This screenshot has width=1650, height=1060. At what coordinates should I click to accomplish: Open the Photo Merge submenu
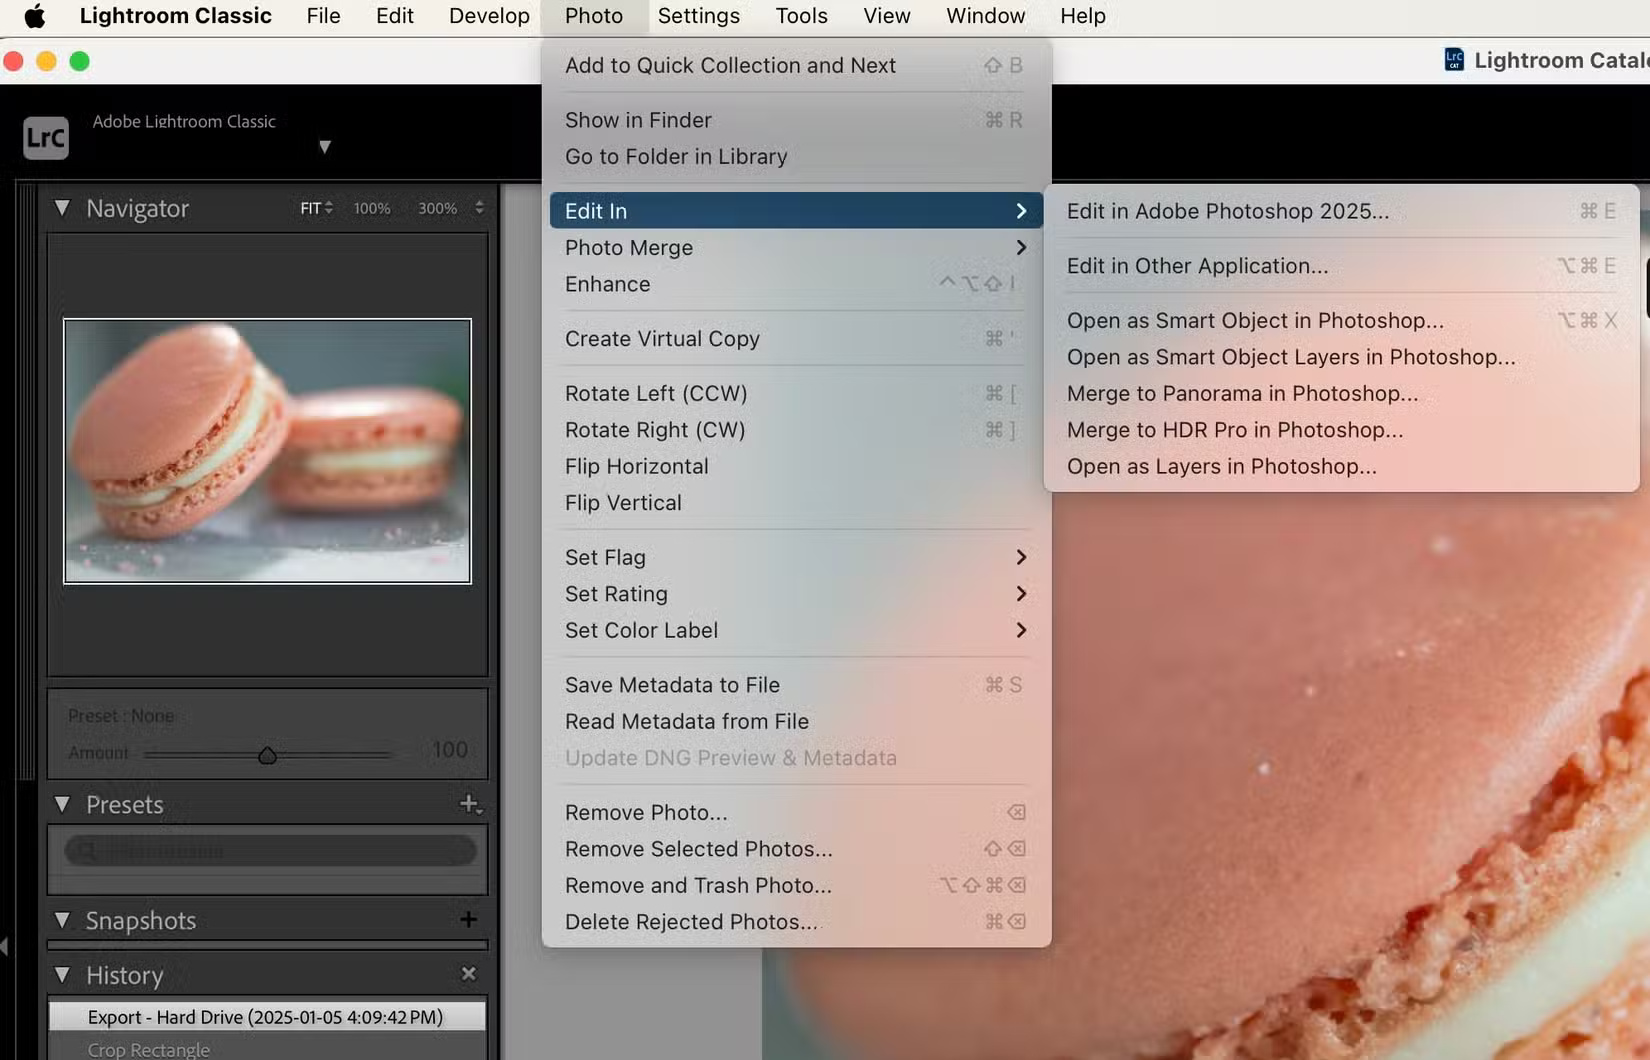click(628, 247)
